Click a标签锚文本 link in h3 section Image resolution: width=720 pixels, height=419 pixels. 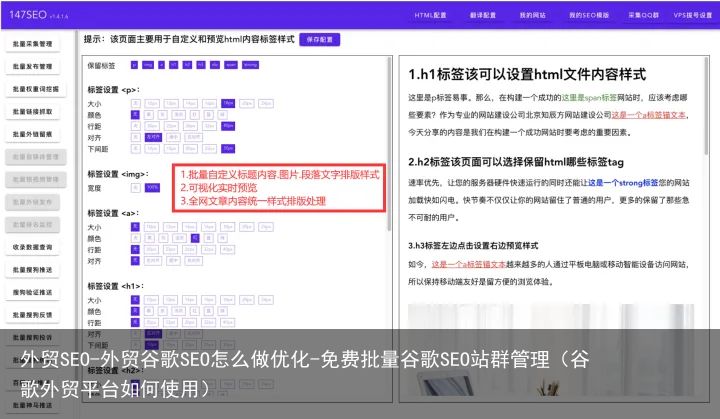coord(469,265)
